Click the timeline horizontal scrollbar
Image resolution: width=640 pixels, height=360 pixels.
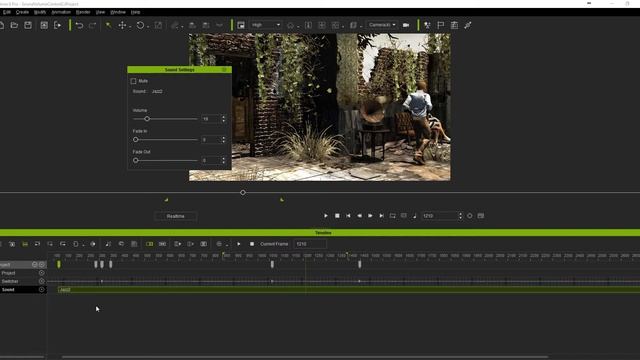[x=305, y=357]
